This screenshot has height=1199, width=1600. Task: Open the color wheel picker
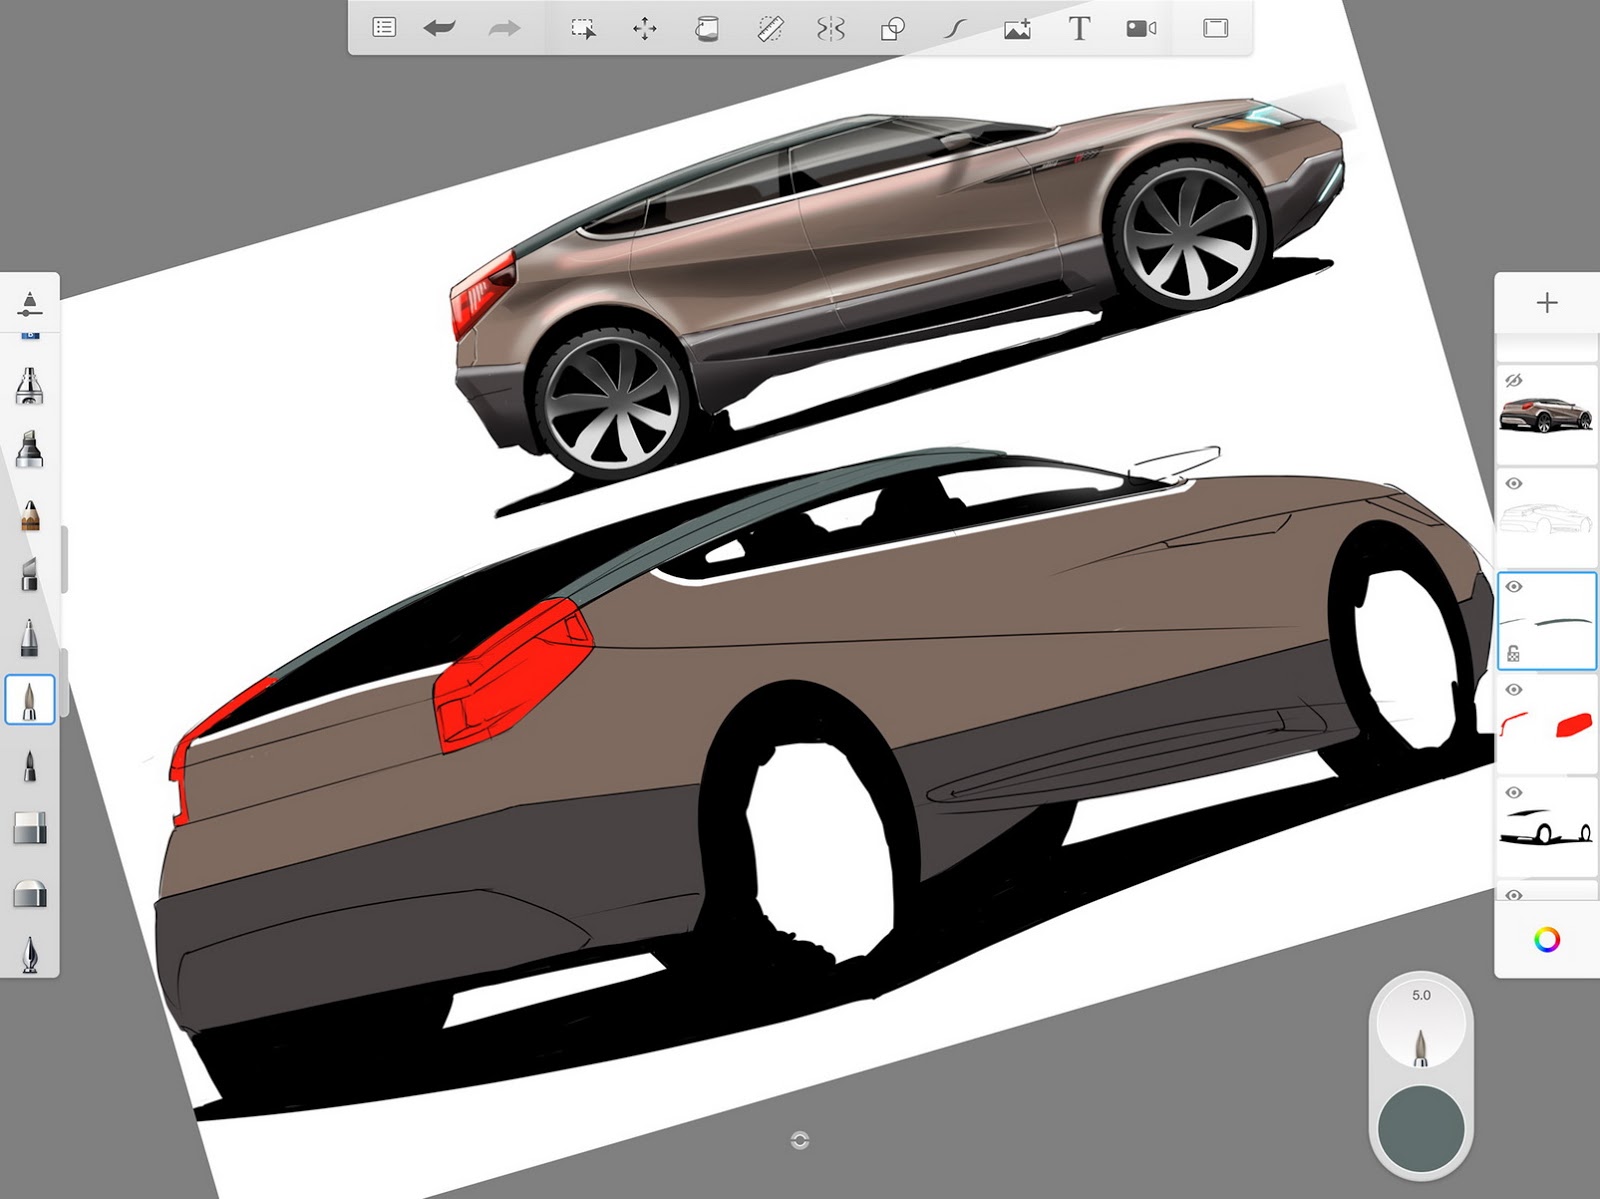tap(1547, 939)
